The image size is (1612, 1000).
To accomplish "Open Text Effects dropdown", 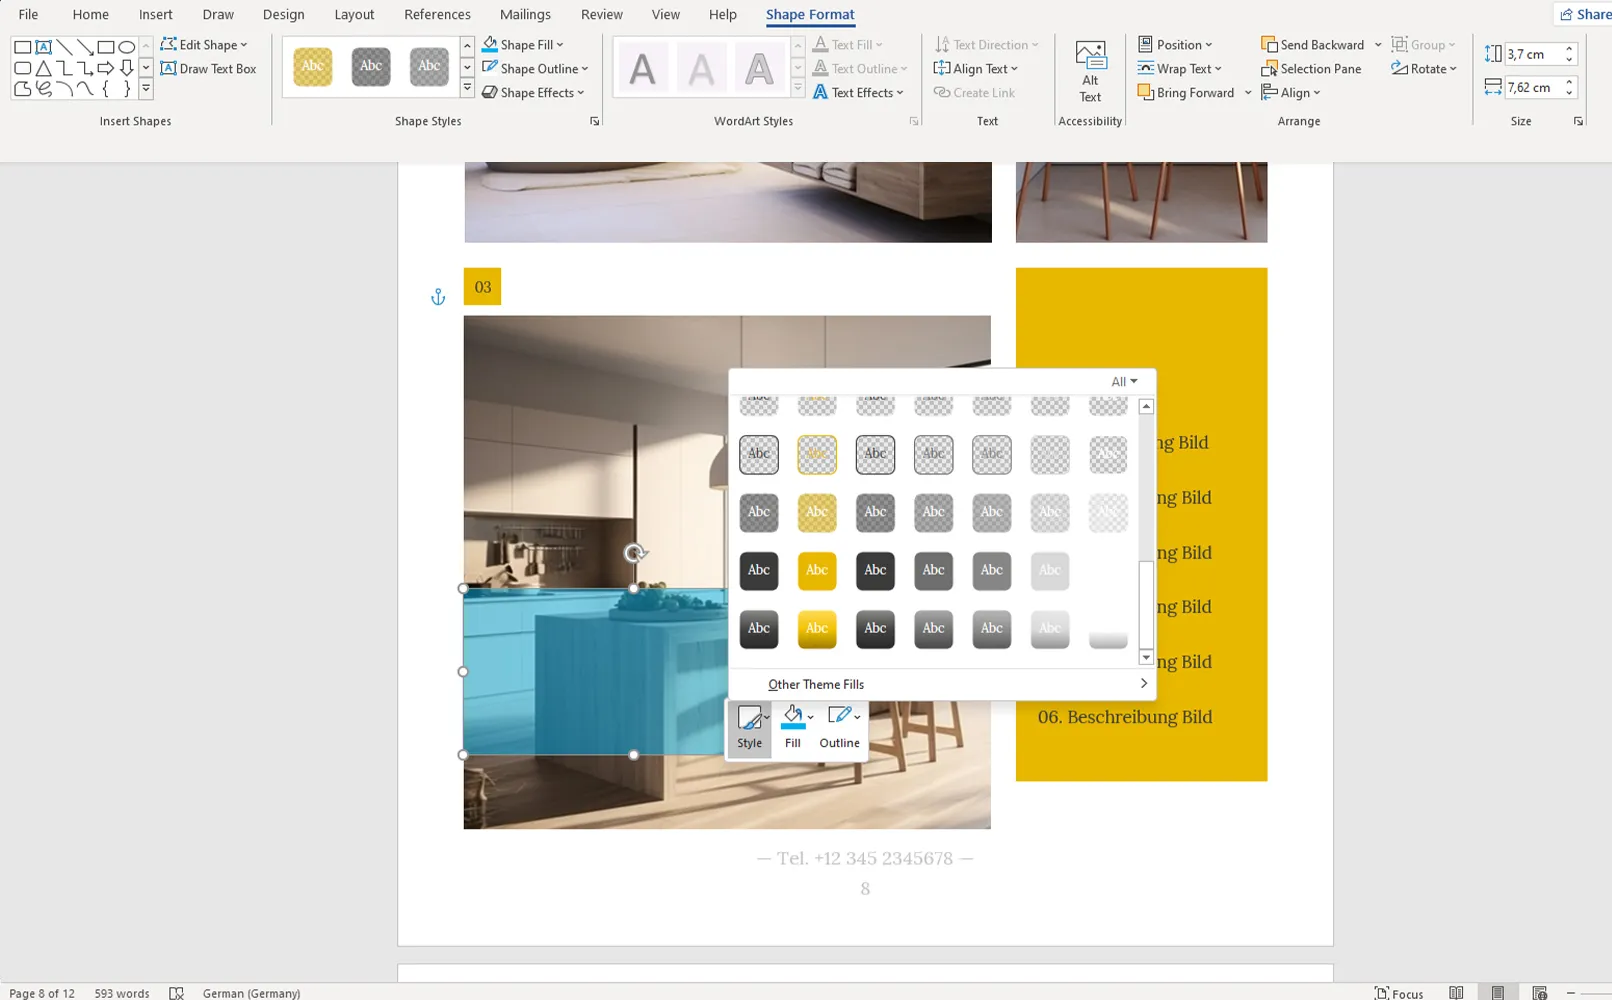I will click(859, 93).
